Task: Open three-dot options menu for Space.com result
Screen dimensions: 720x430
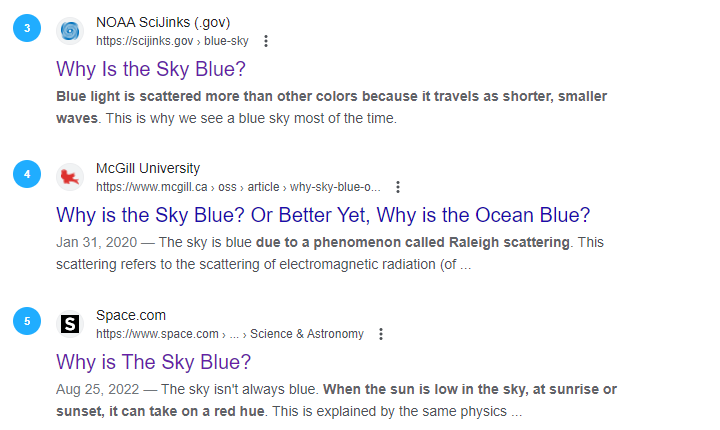Action: pos(381,334)
